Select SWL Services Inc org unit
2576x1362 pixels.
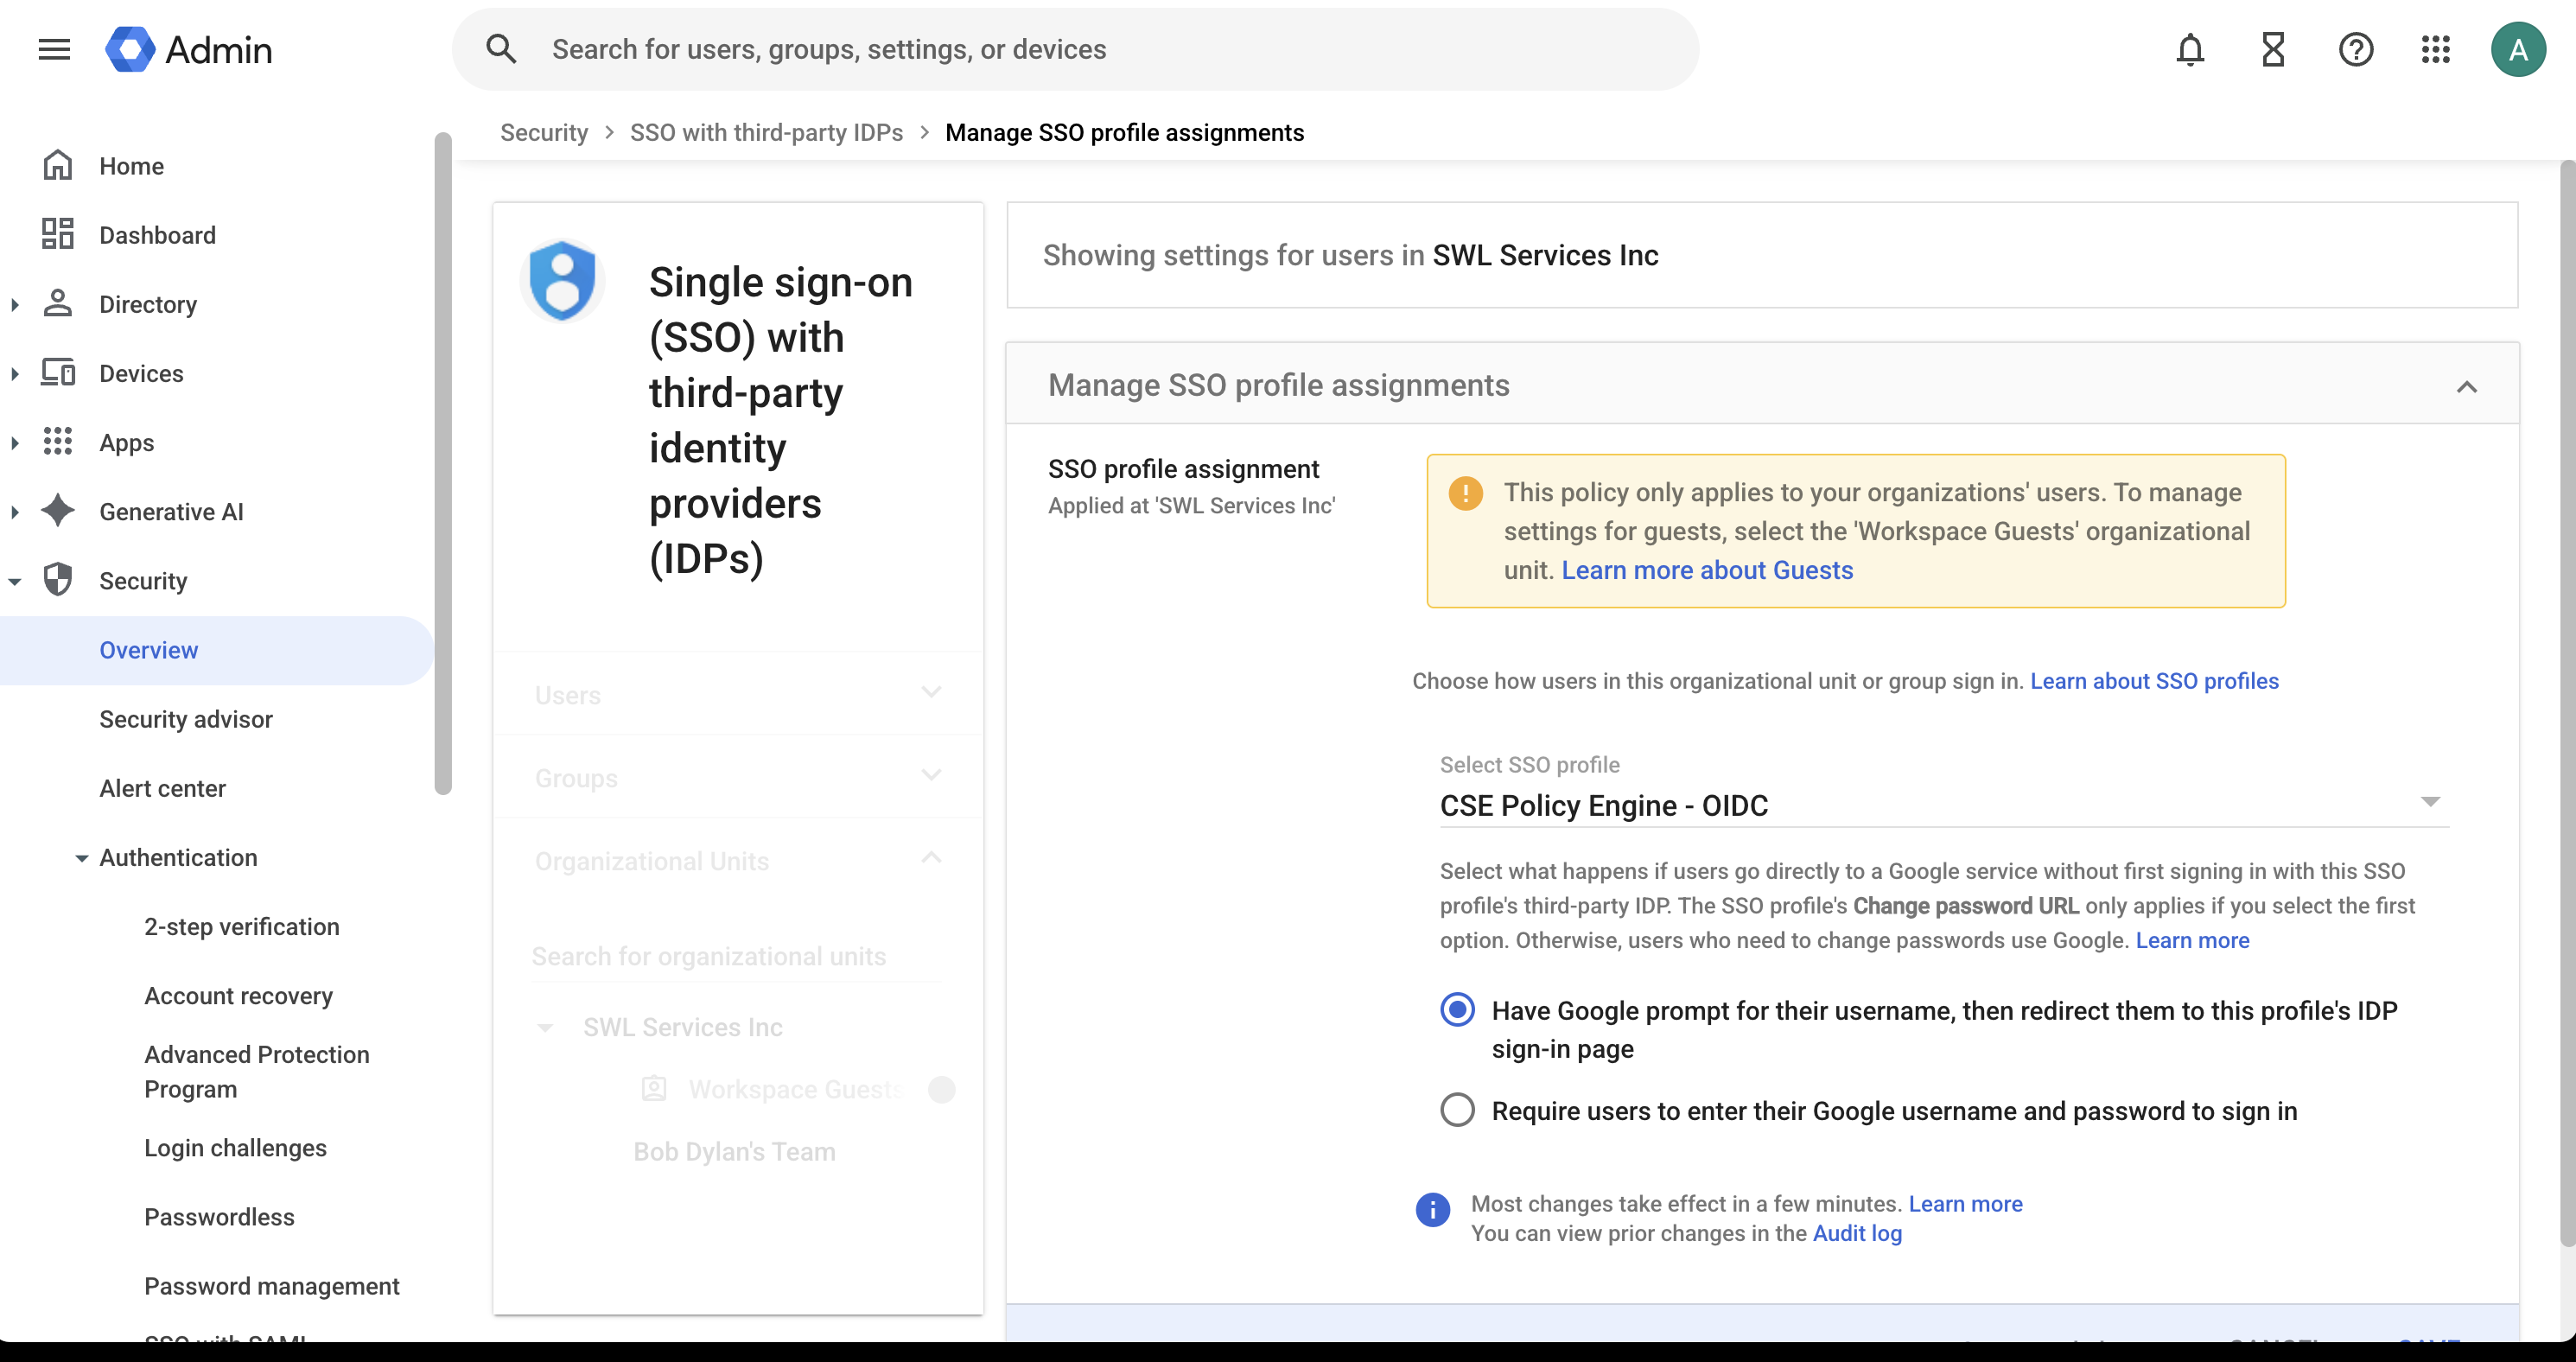coord(682,1027)
